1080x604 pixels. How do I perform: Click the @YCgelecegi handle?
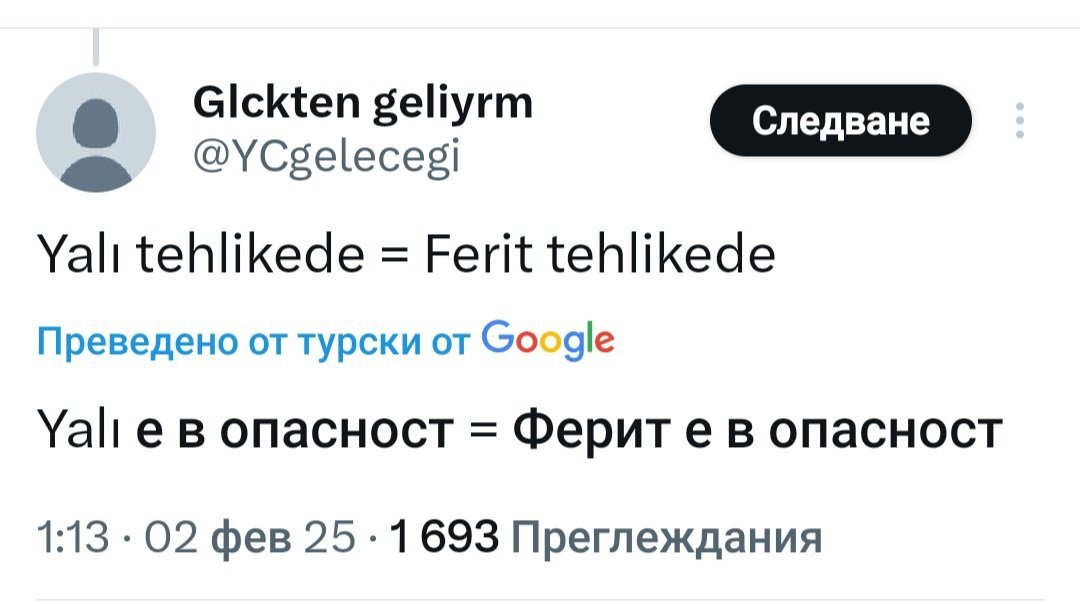click(x=323, y=155)
